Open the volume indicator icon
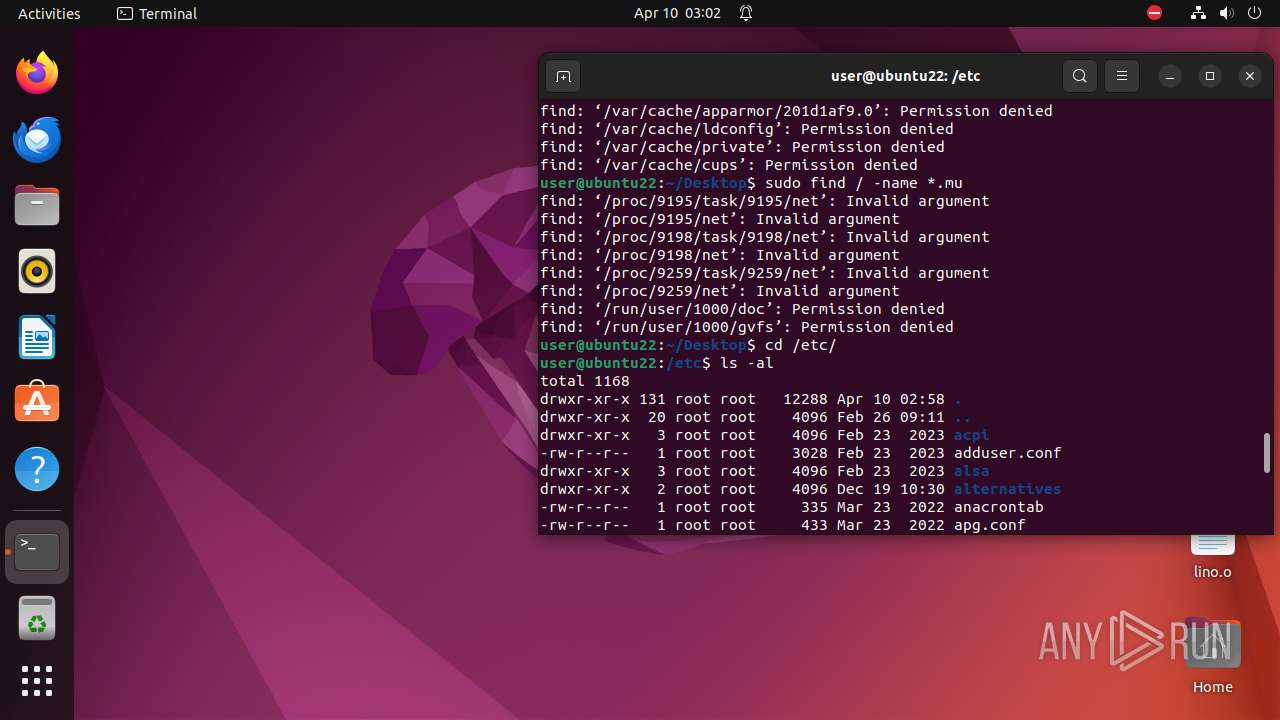 [x=1227, y=13]
